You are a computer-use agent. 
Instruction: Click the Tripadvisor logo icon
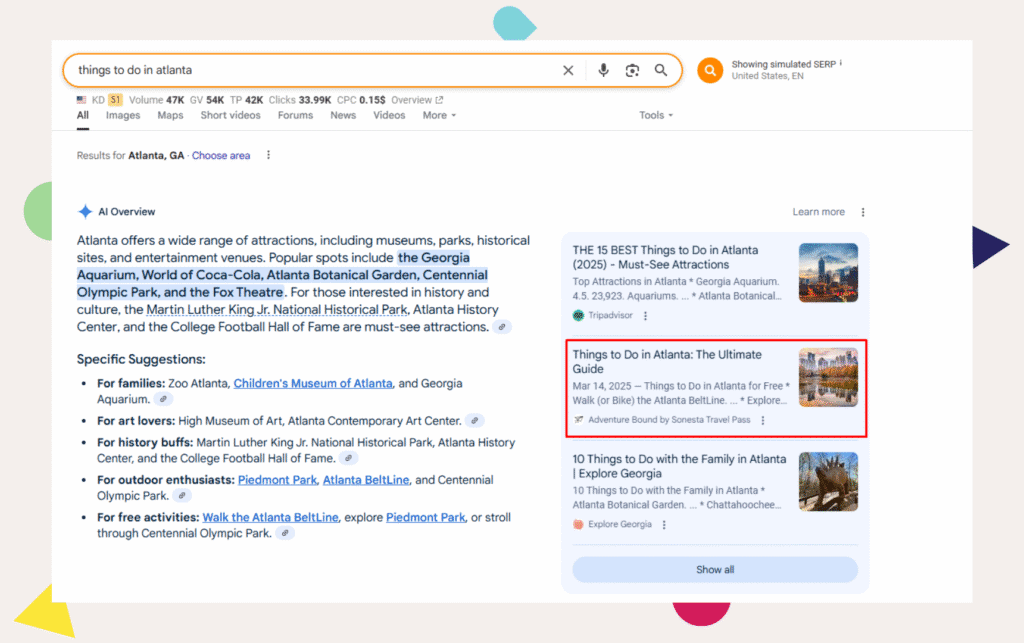pos(578,315)
